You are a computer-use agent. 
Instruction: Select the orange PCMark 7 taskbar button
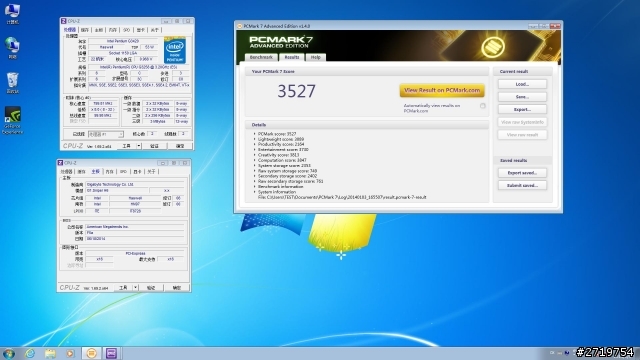pyautogui.click(x=91, y=353)
